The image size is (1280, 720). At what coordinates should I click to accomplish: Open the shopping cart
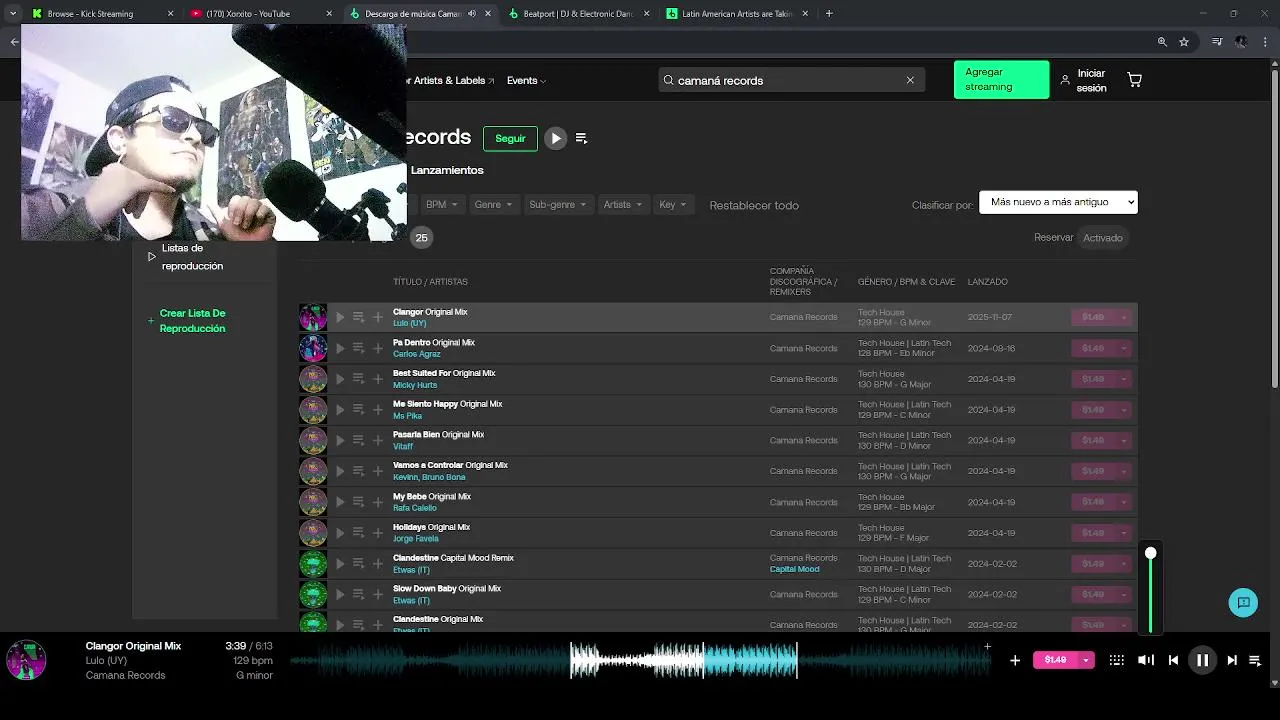click(x=1134, y=80)
